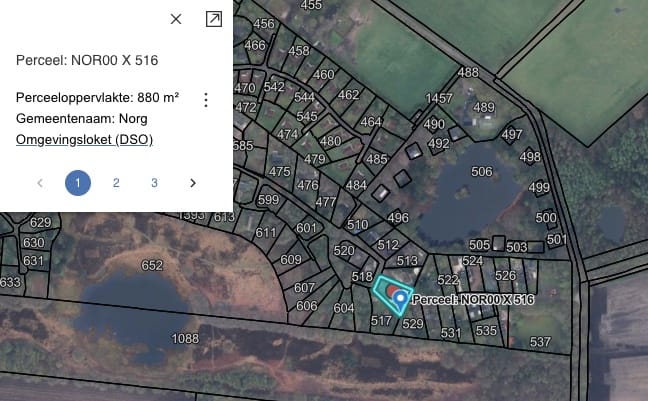Switch to page 3 of results
The height and width of the screenshot is (401, 648).
[x=154, y=183]
